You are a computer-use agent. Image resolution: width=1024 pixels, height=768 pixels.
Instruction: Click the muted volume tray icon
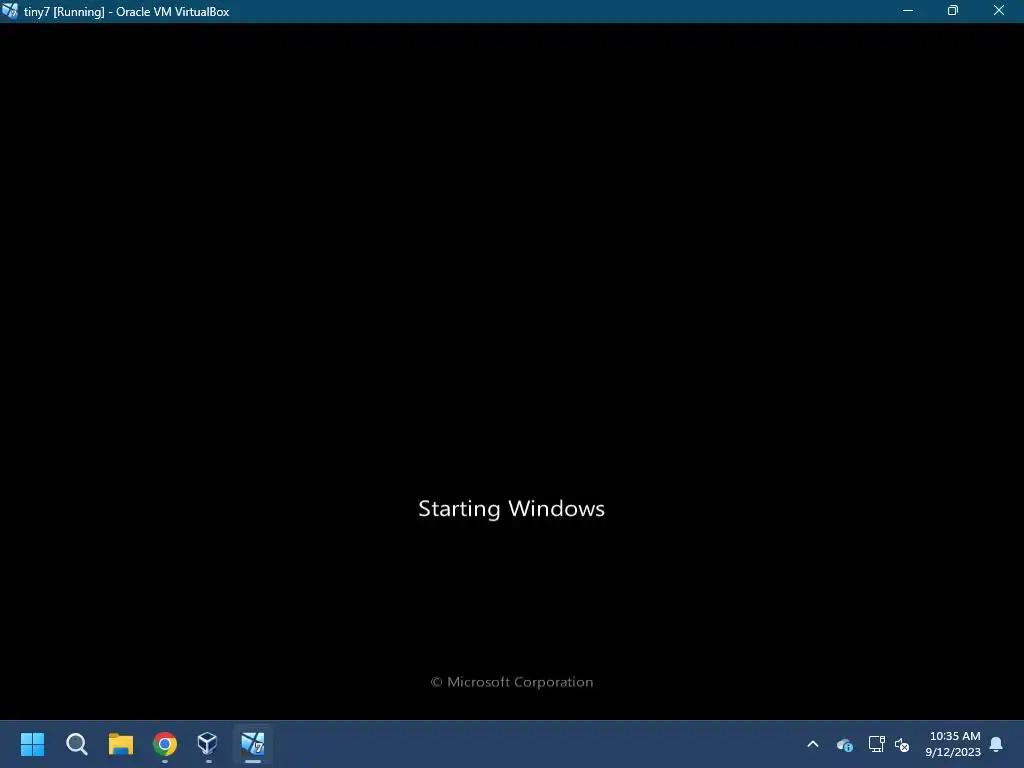click(902, 744)
